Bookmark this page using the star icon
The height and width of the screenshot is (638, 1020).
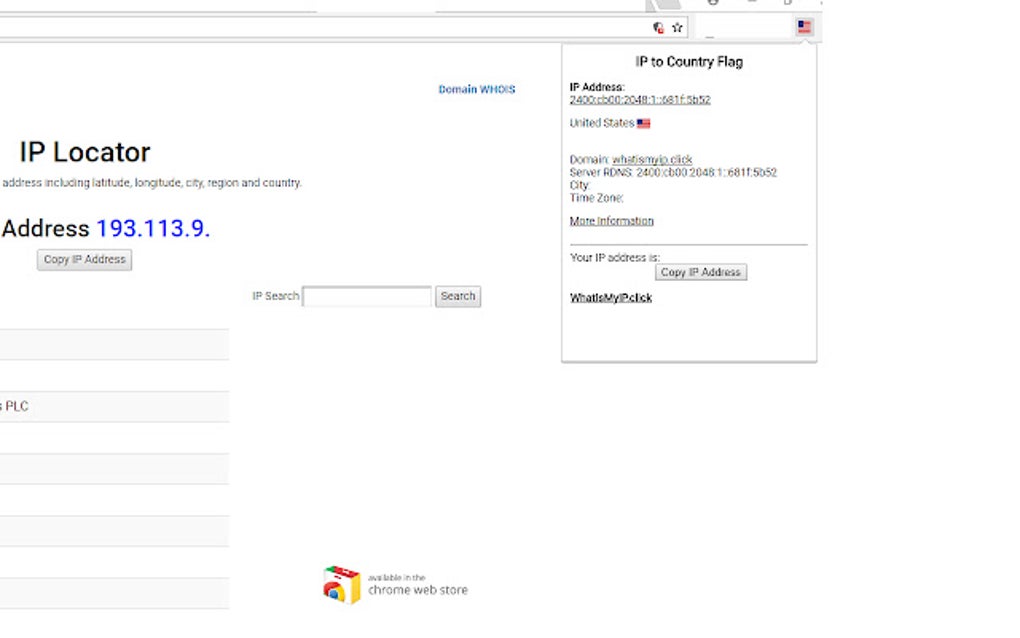(x=677, y=27)
